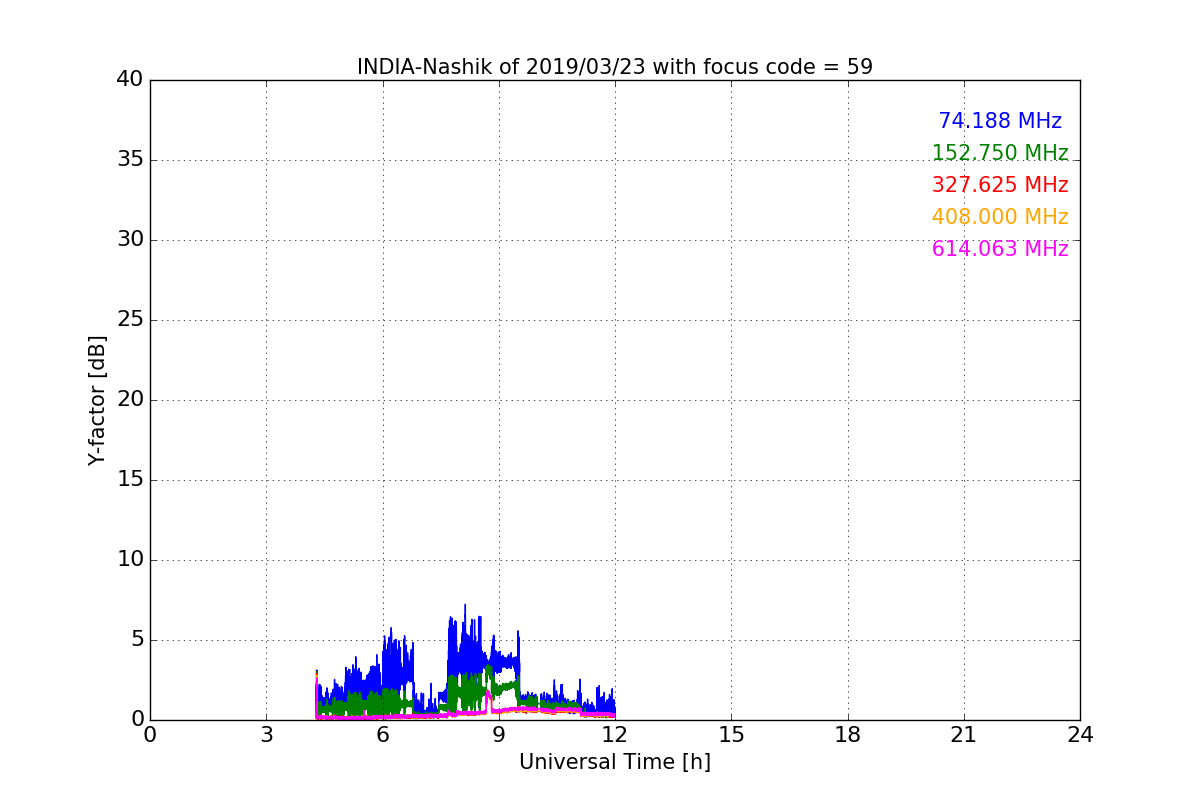Select the red 327.625 MHz legend label
This screenshot has width=1200, height=800.
pos(999,185)
